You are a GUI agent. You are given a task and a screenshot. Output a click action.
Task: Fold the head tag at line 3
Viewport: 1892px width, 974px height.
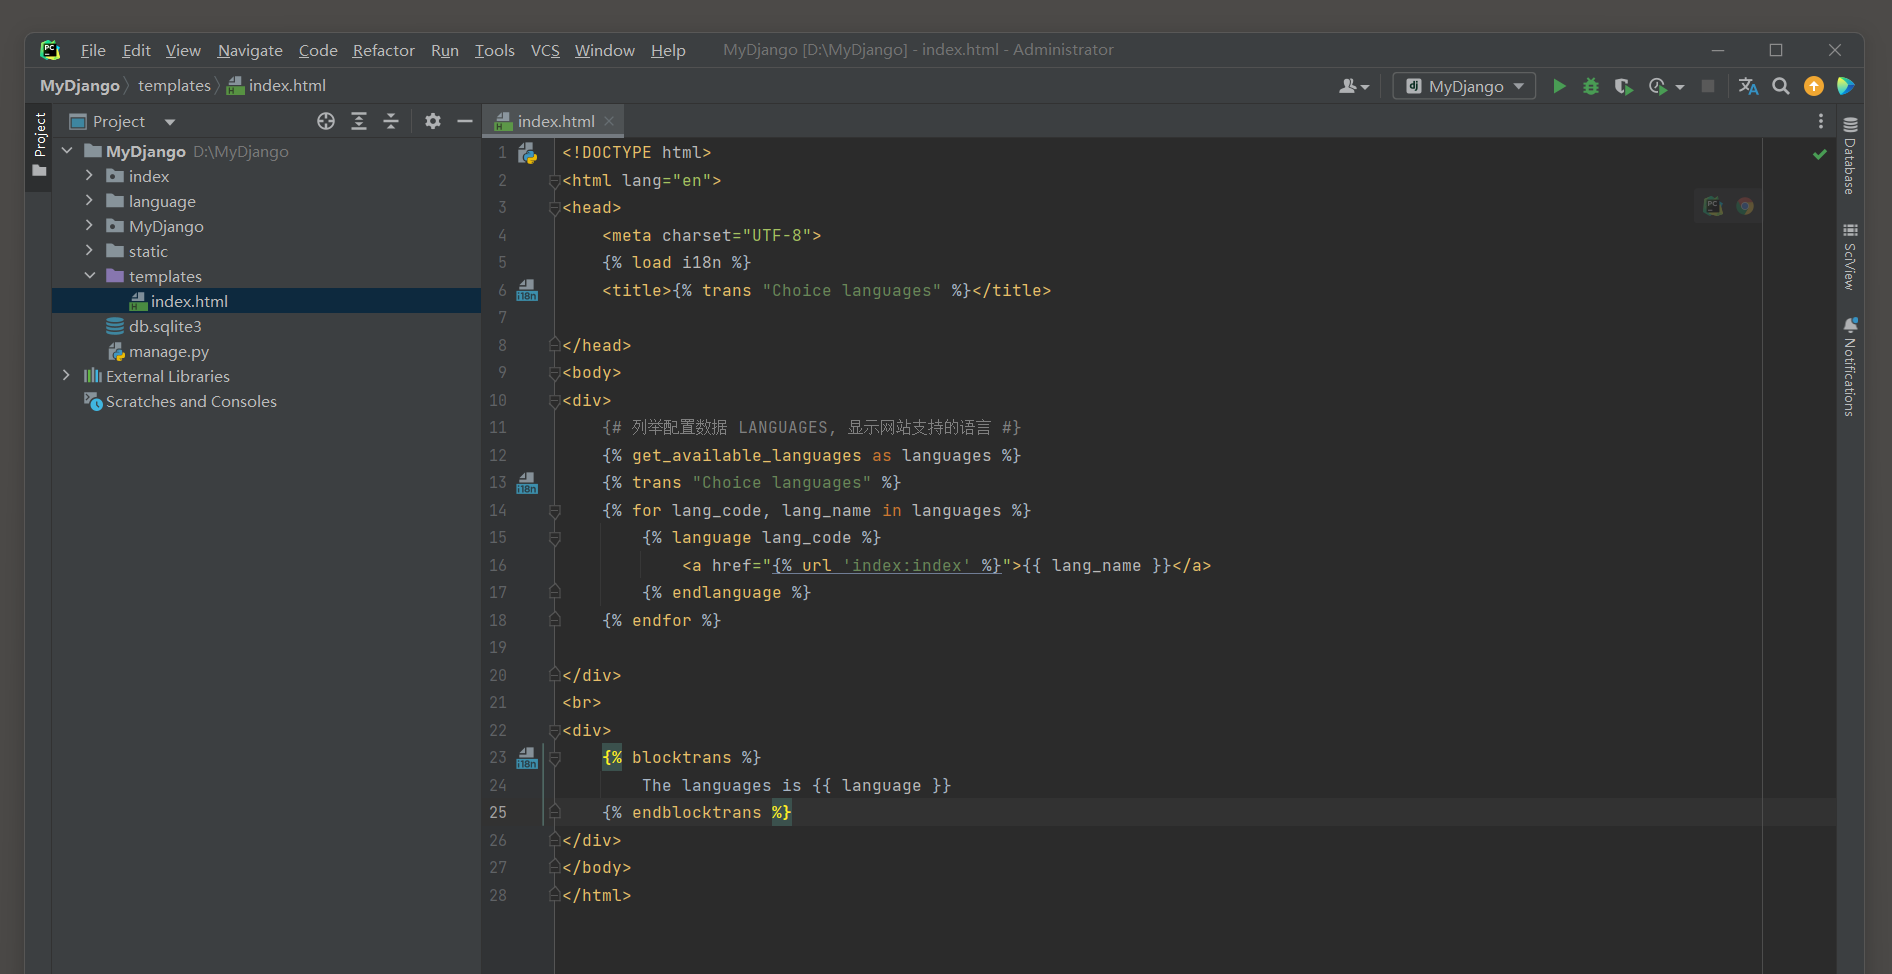tap(554, 208)
